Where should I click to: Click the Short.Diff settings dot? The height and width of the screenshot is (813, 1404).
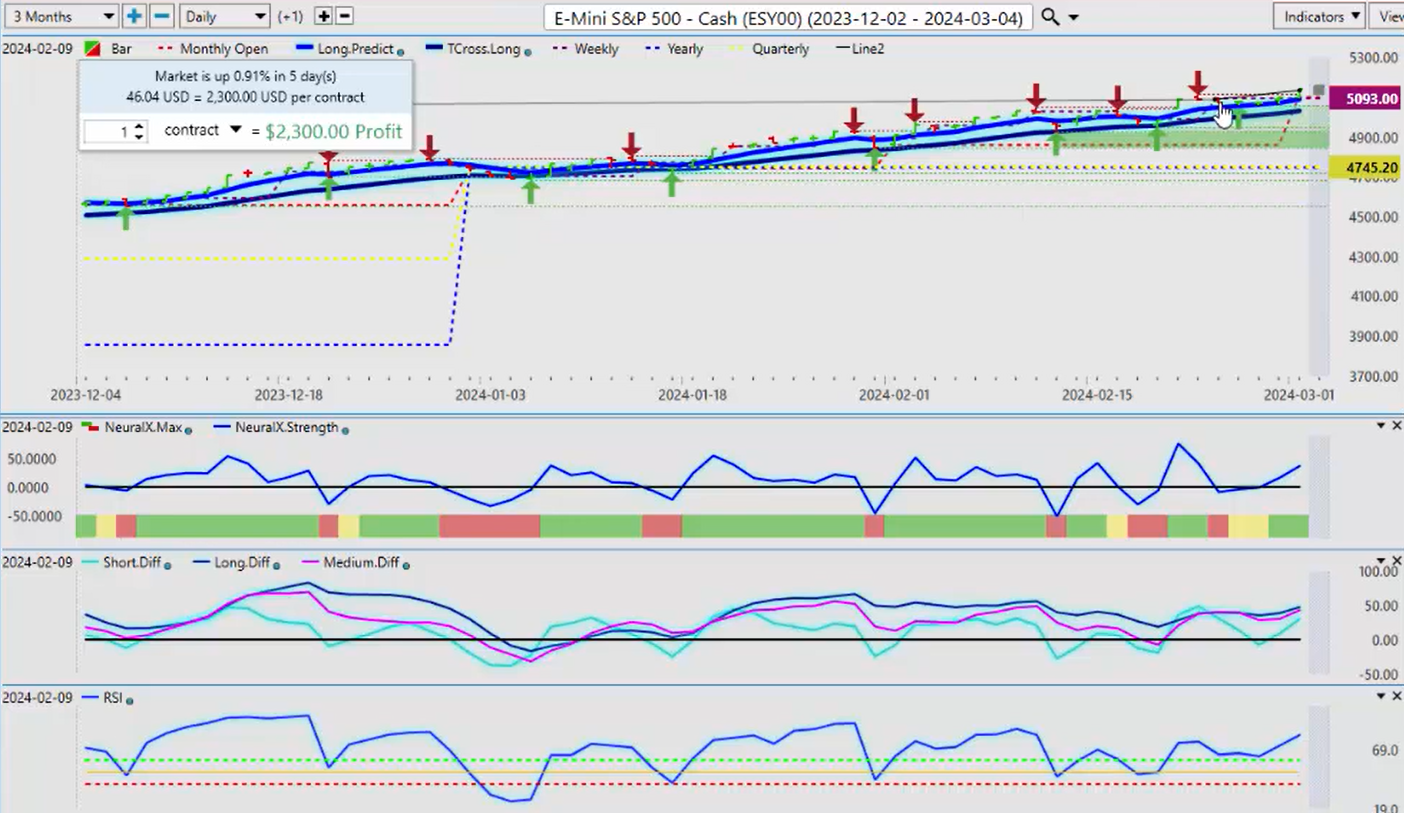pos(168,565)
